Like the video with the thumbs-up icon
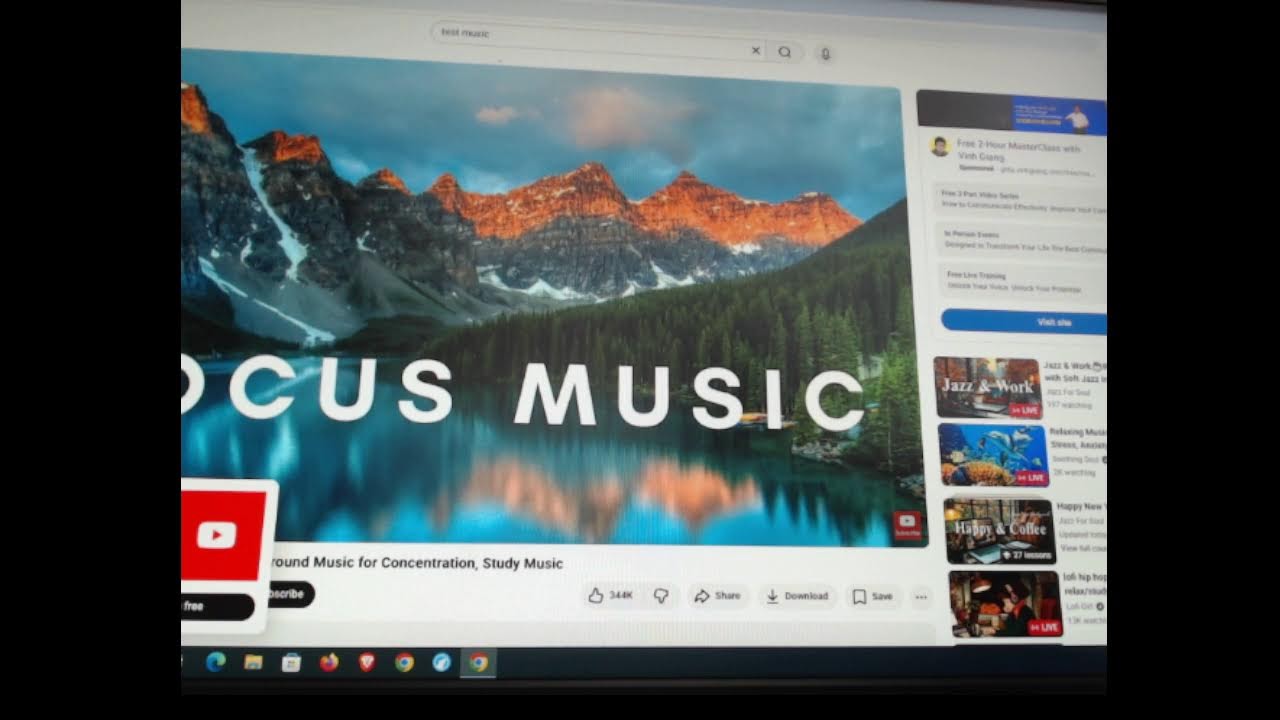Screen dimensions: 1280x720 (611, 596)
